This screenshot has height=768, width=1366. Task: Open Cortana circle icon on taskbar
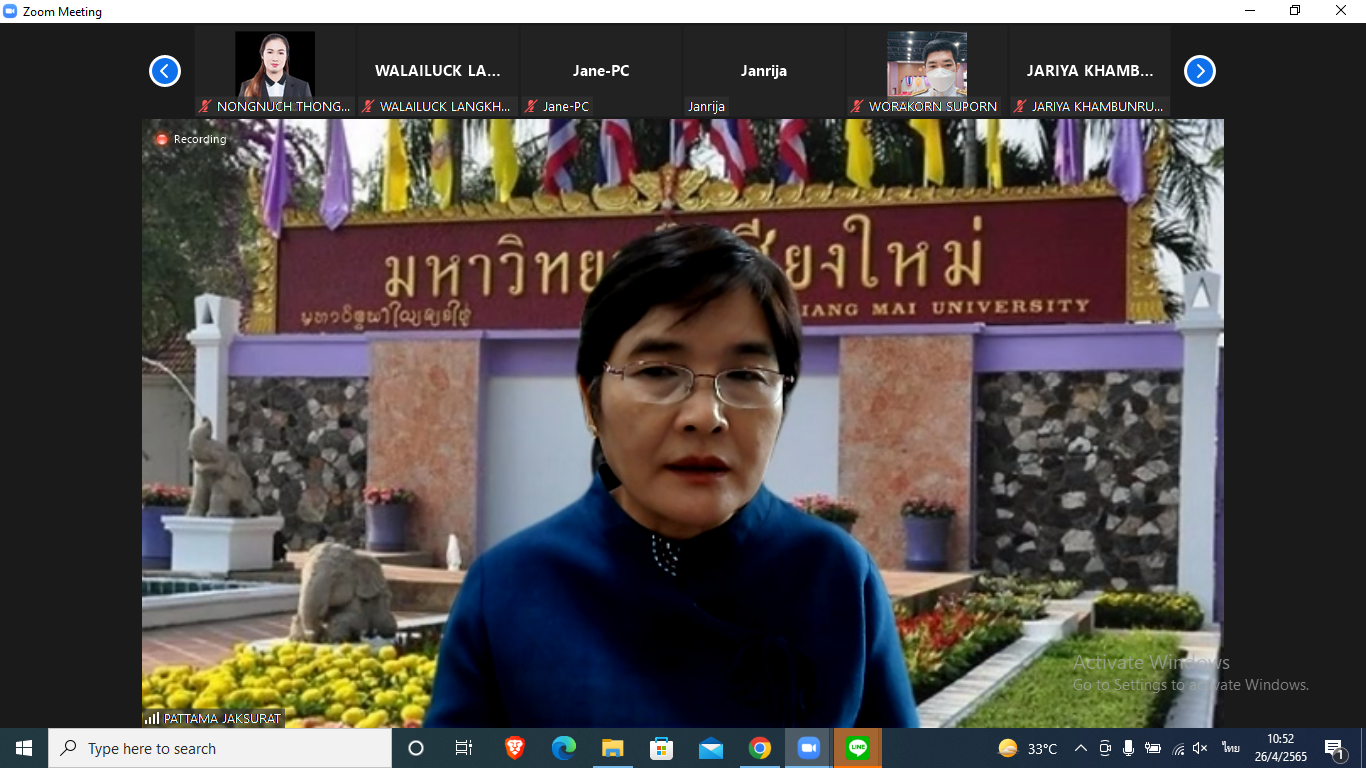pos(416,748)
